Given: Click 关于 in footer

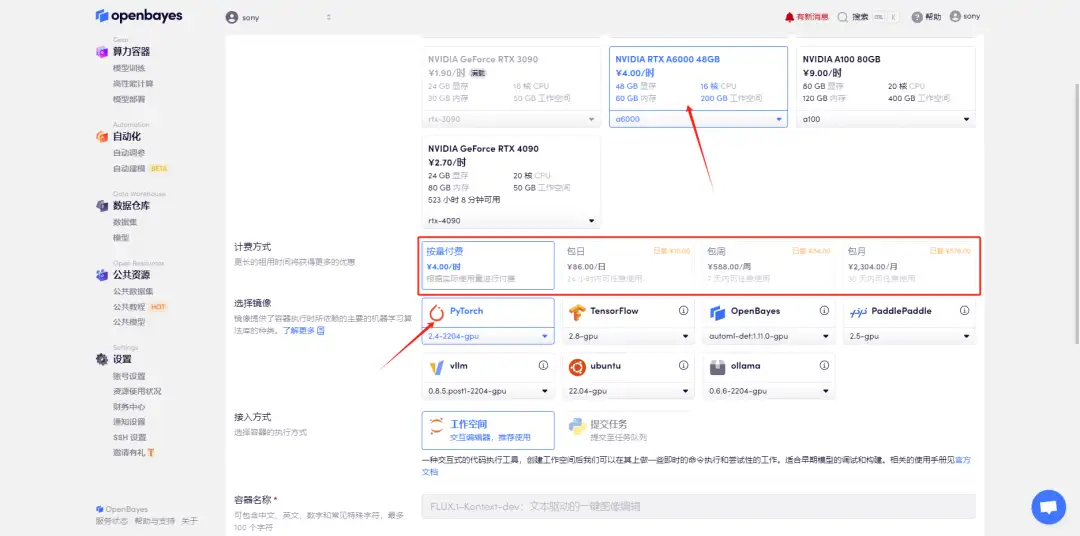Looking at the screenshot, I should [189, 522].
